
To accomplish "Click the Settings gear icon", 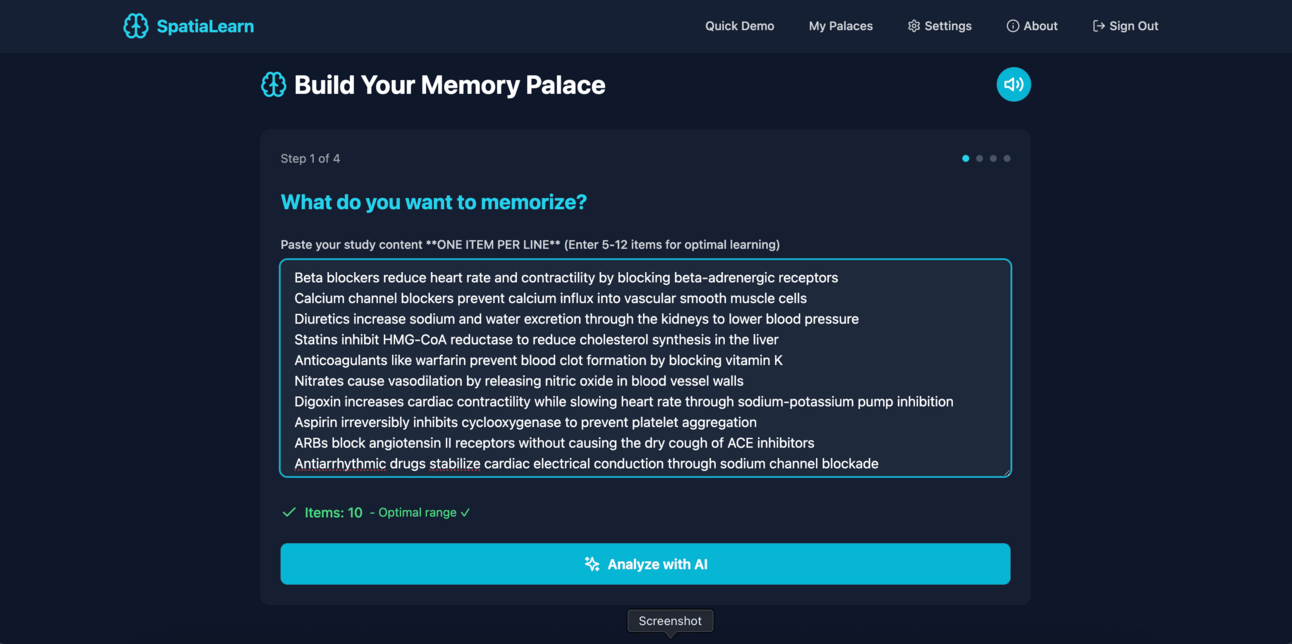I will tap(914, 26).
